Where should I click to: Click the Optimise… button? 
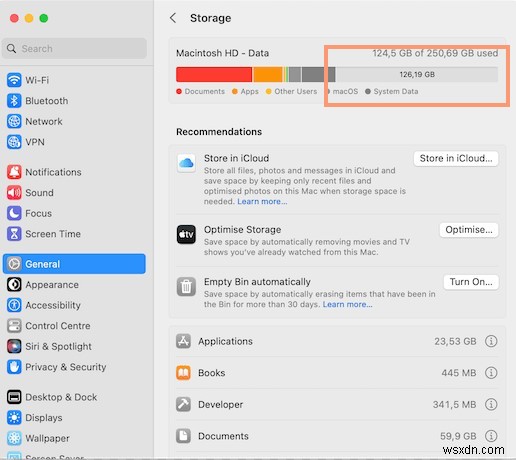click(x=469, y=230)
